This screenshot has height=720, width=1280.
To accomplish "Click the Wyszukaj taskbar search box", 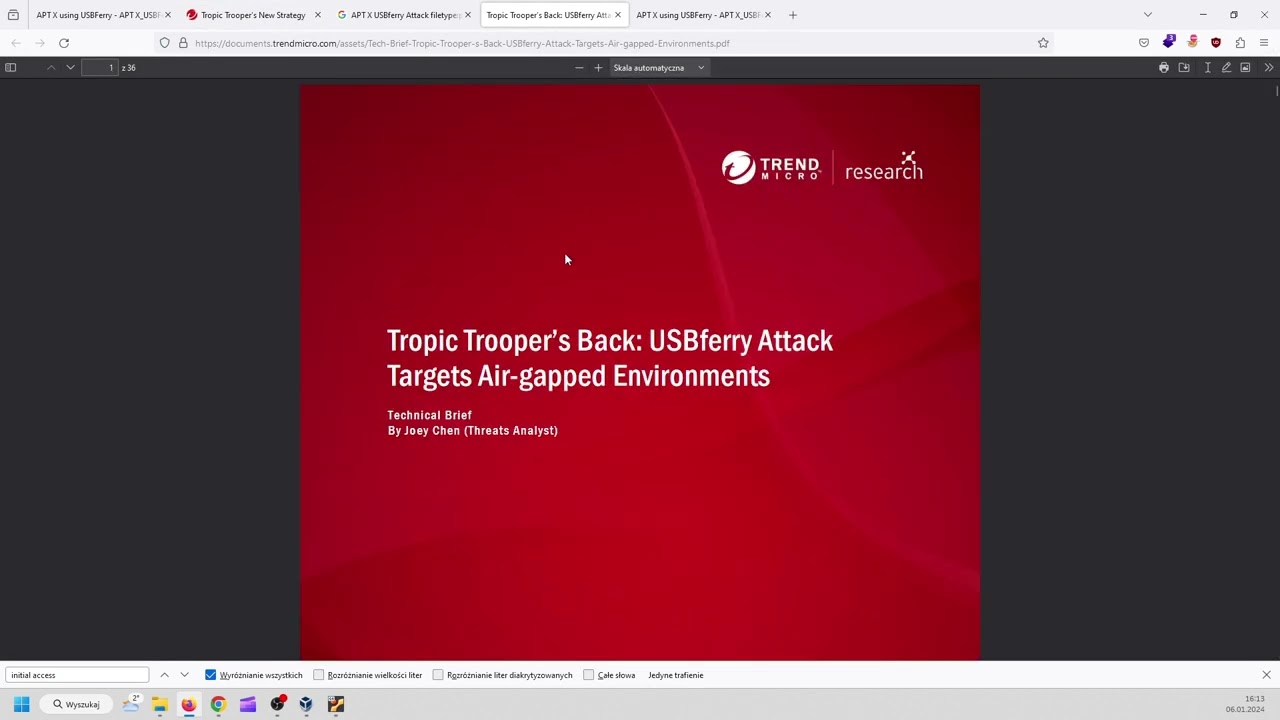I will [x=78, y=704].
